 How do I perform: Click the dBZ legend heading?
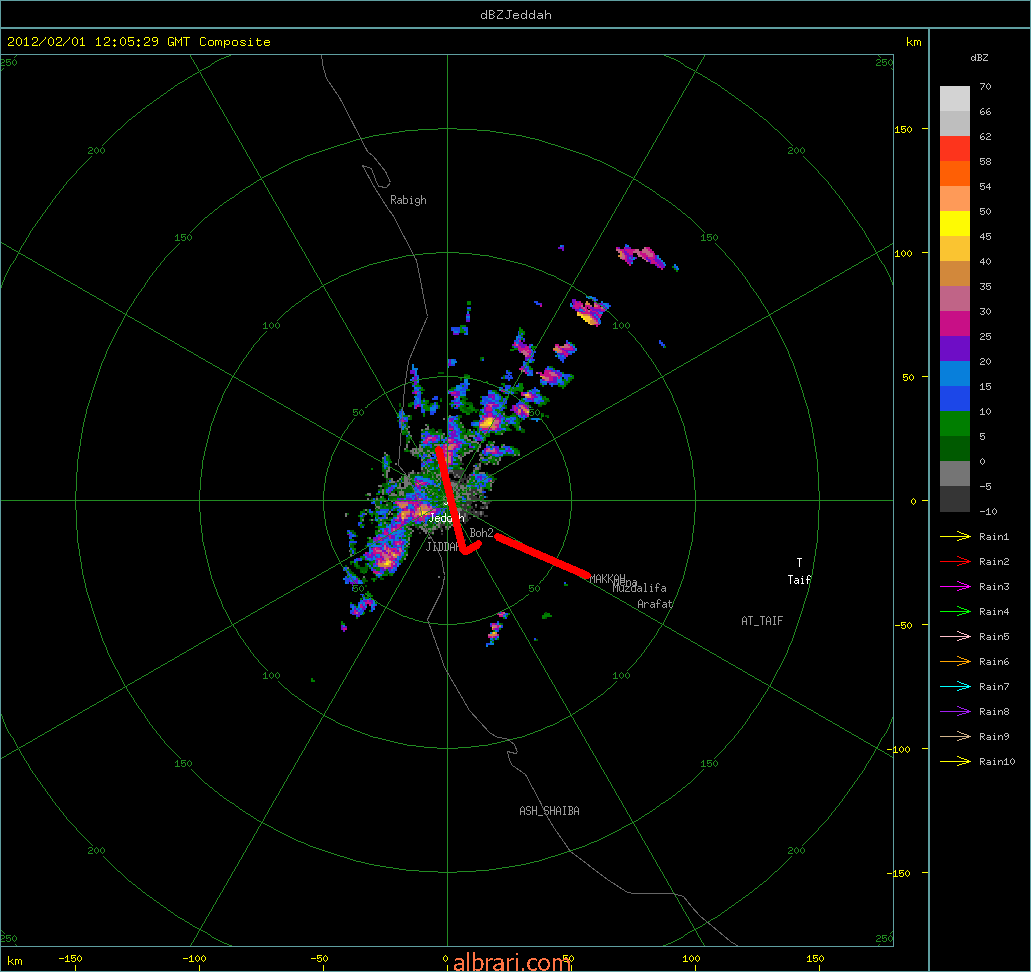[979, 58]
